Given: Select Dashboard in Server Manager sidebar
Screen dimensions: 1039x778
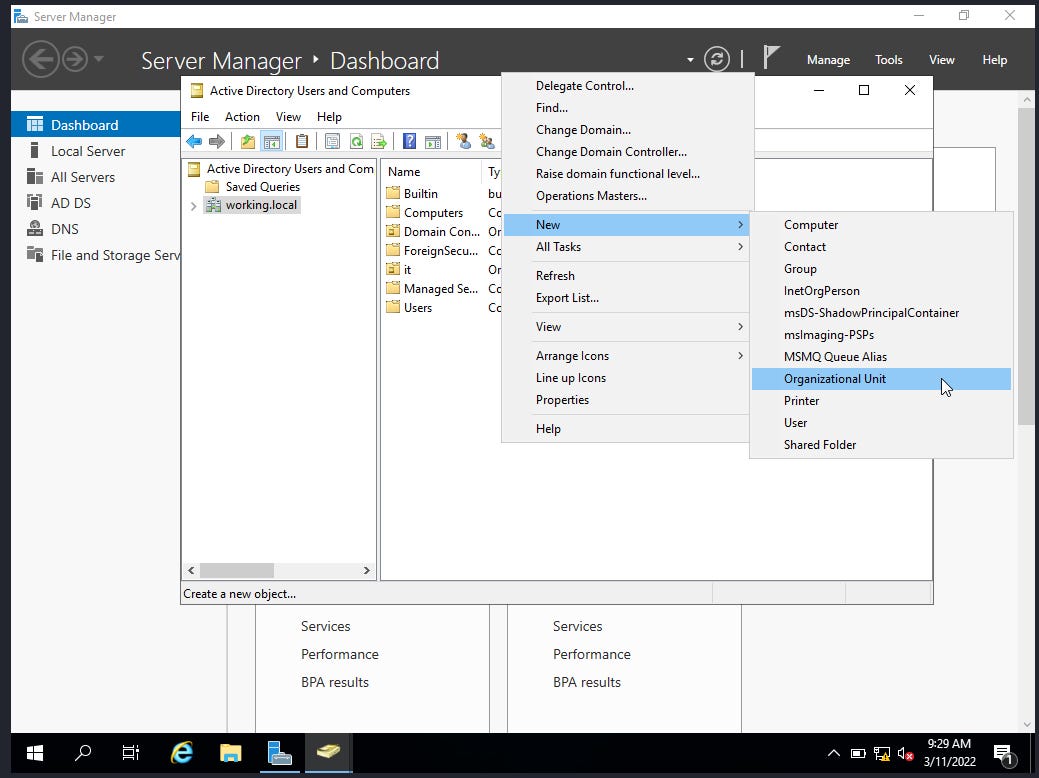Looking at the screenshot, I should pyautogui.click(x=96, y=125).
